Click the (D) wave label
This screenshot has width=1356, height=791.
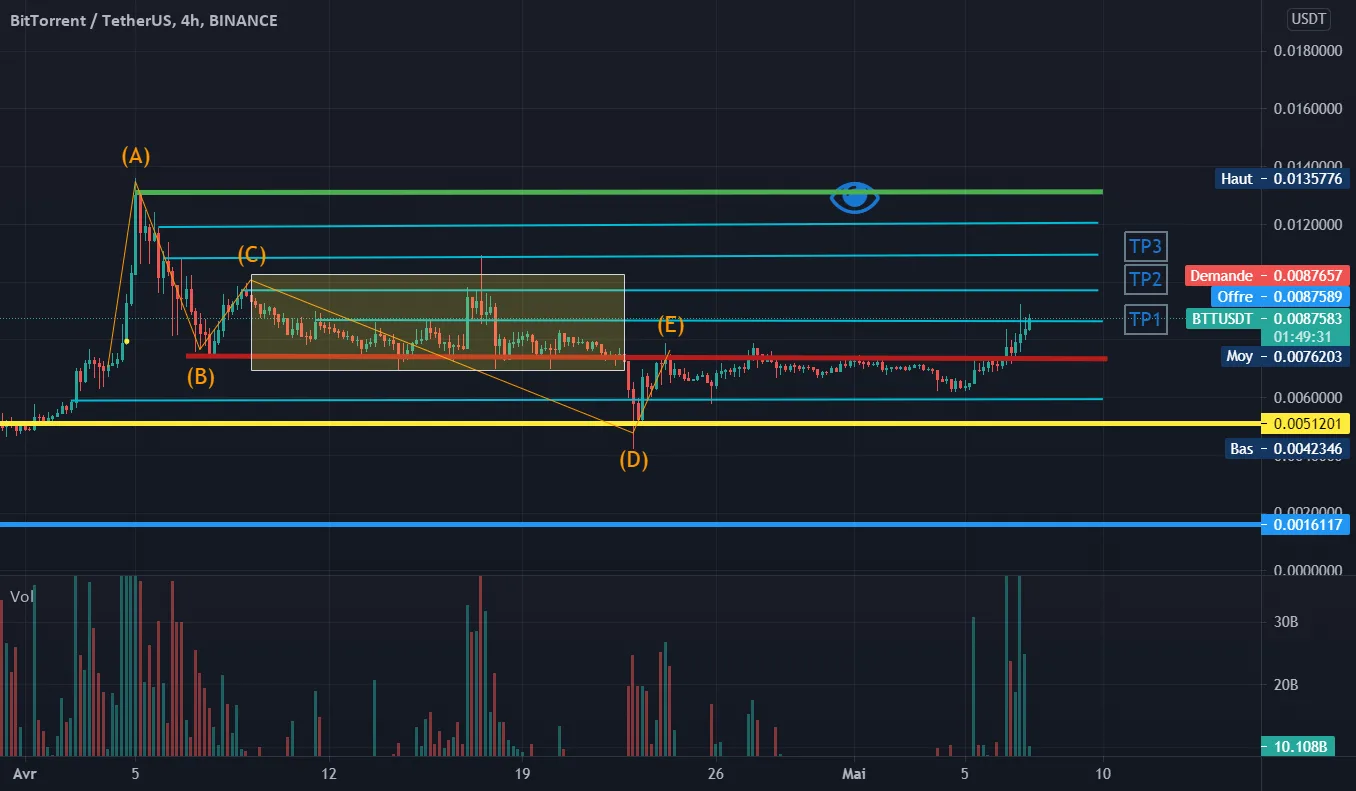click(x=633, y=460)
